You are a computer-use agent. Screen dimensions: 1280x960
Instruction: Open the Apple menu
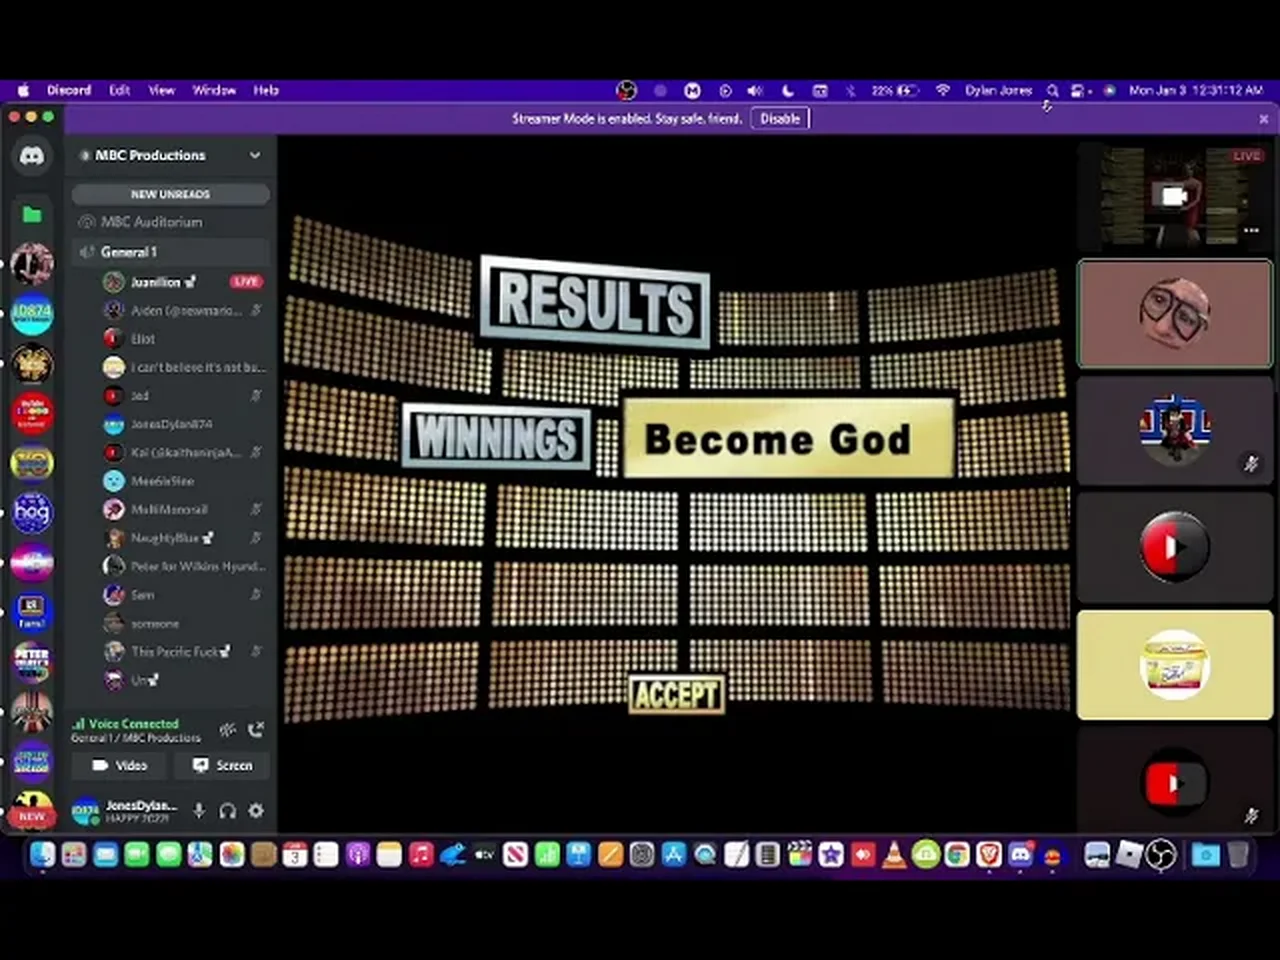23,90
